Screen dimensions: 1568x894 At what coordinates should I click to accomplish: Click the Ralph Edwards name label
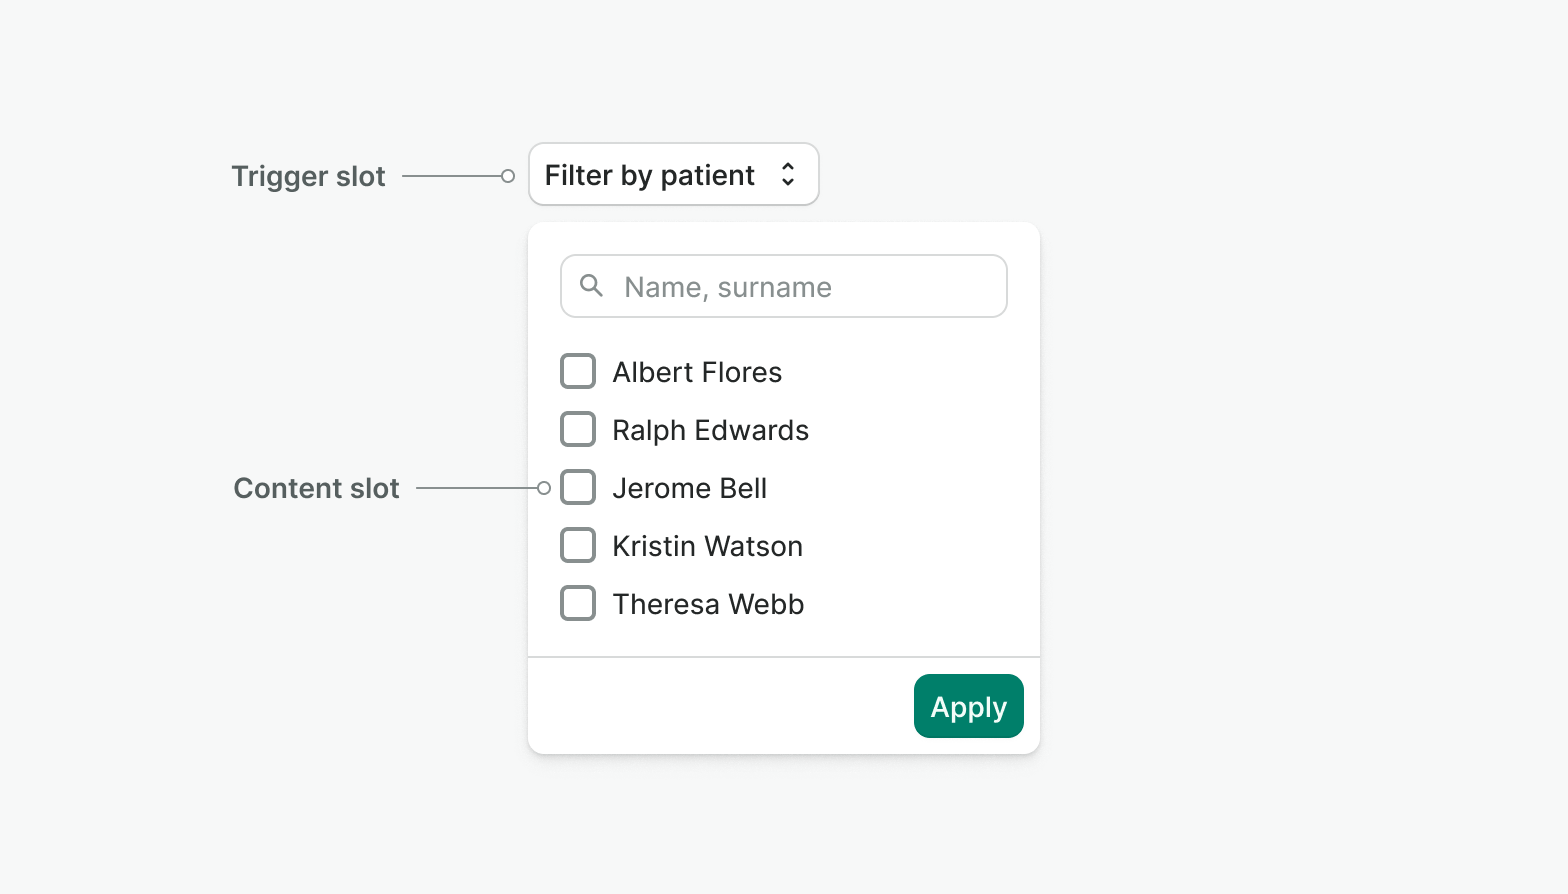710,430
